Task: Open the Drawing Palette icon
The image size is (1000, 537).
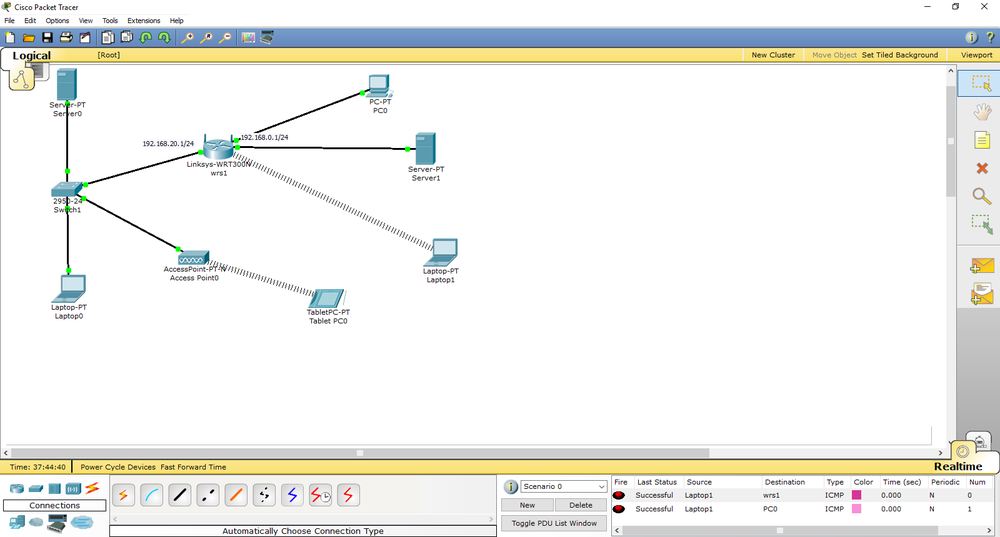Action: pos(248,38)
